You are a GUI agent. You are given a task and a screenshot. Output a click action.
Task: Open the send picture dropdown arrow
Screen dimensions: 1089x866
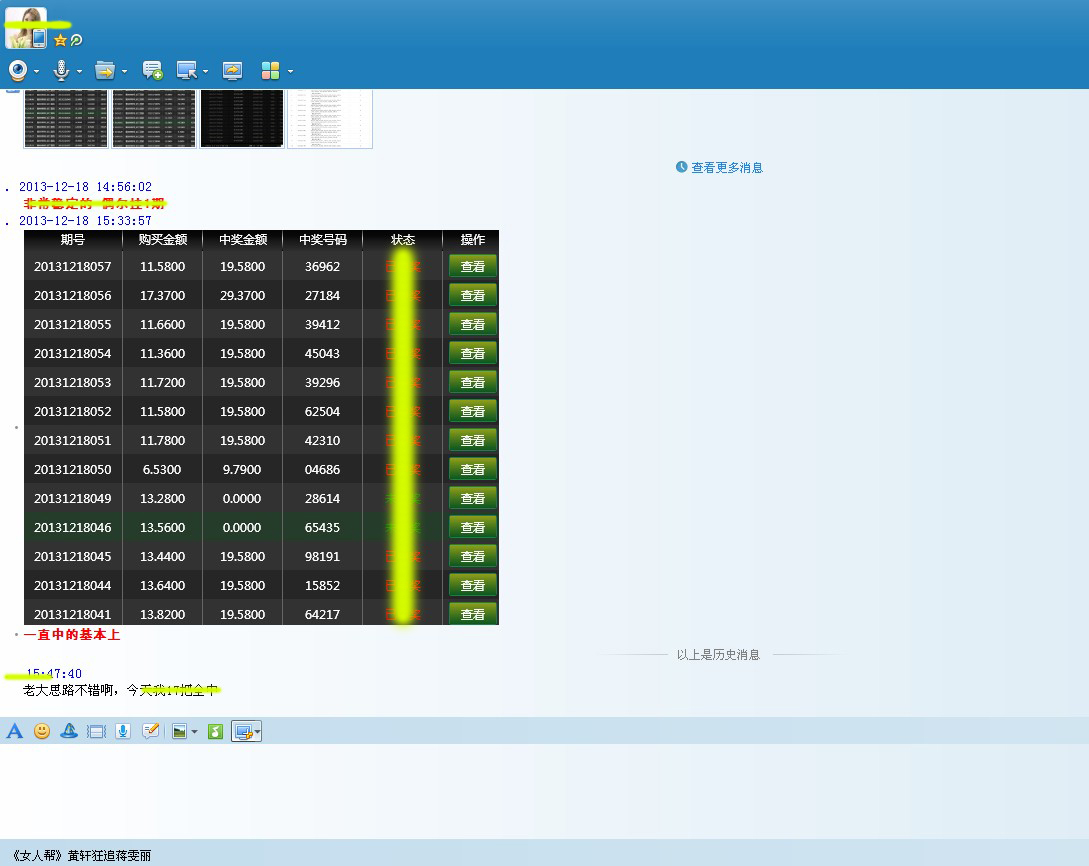[194, 732]
